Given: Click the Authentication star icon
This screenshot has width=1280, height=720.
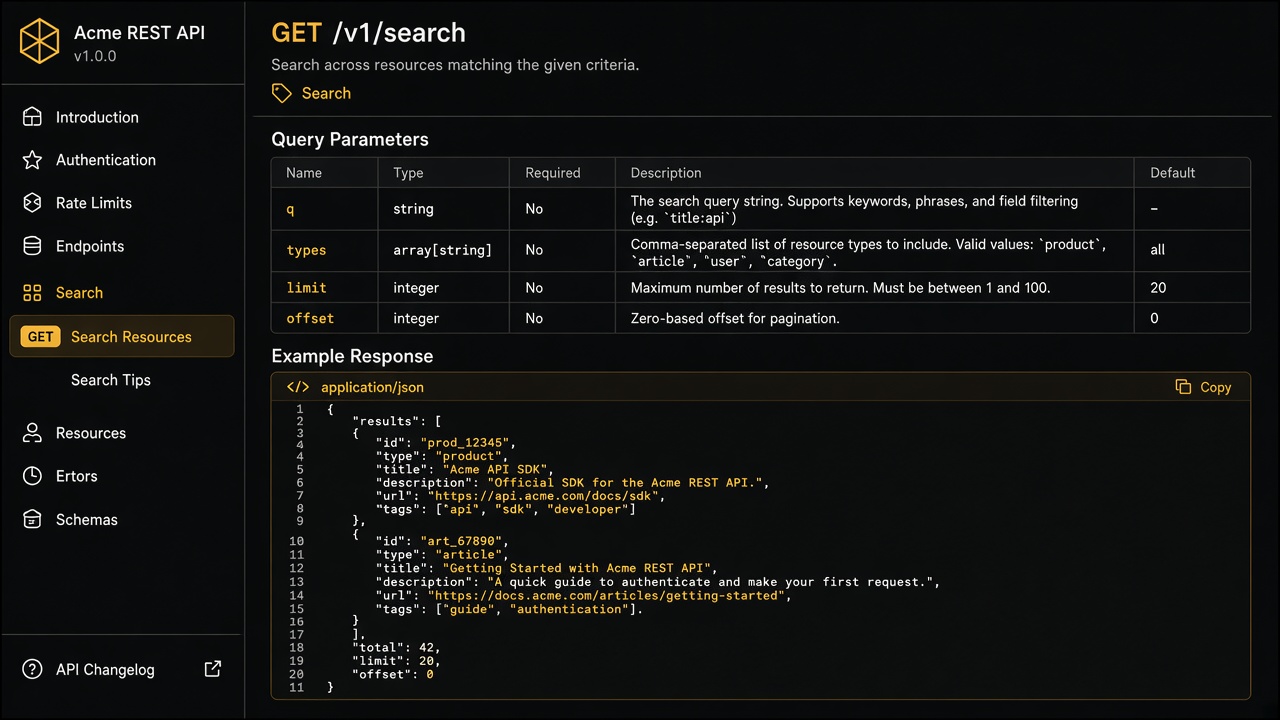Looking at the screenshot, I should point(32,160).
